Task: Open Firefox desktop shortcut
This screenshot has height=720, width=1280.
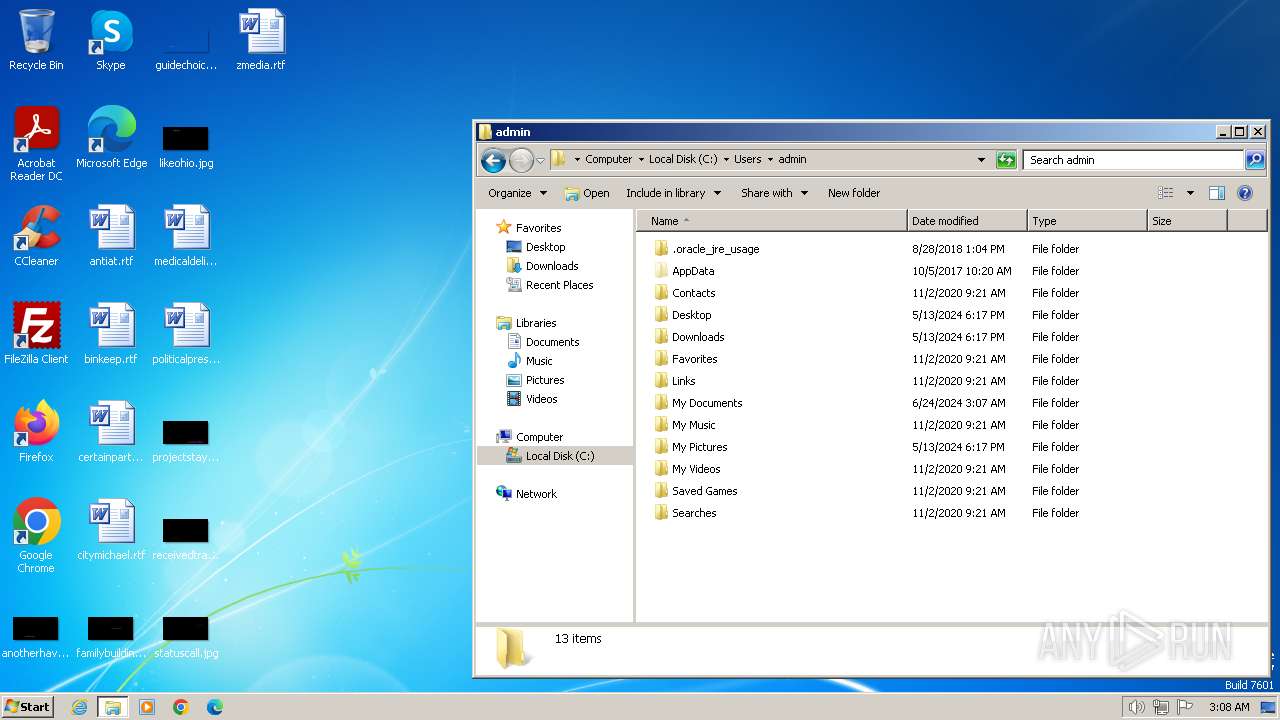Action: [36, 432]
